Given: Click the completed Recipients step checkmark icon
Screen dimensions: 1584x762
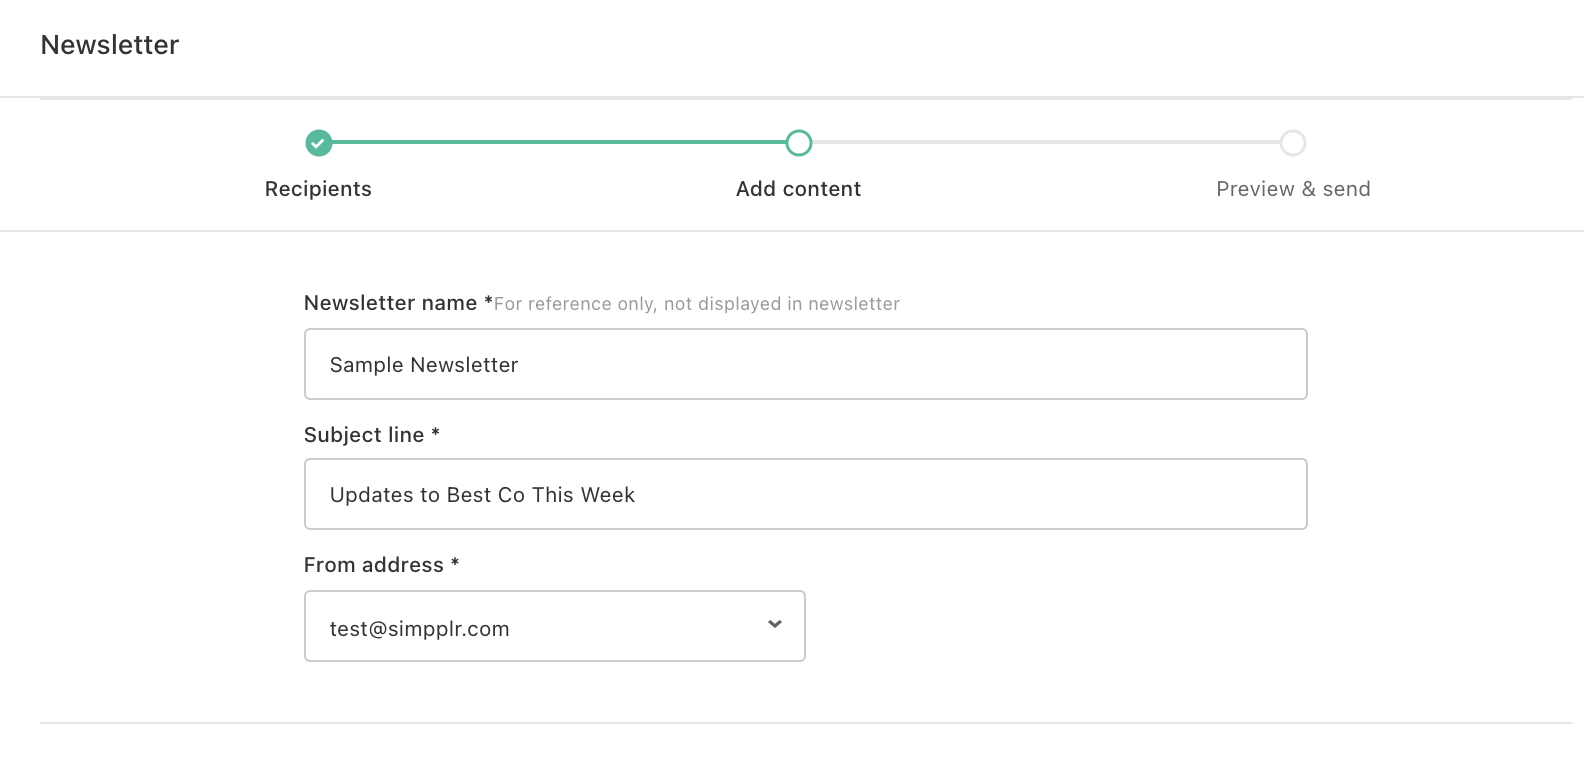Looking at the screenshot, I should pos(318,143).
